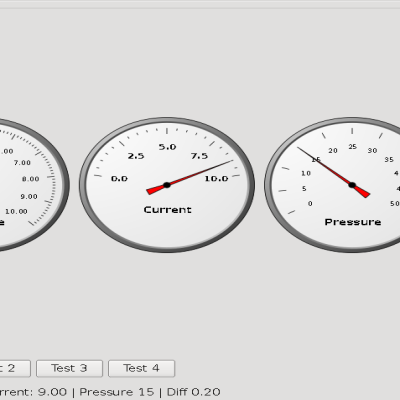
Task: Click the 0 mark on Pressure gauge
Action: click(x=310, y=204)
